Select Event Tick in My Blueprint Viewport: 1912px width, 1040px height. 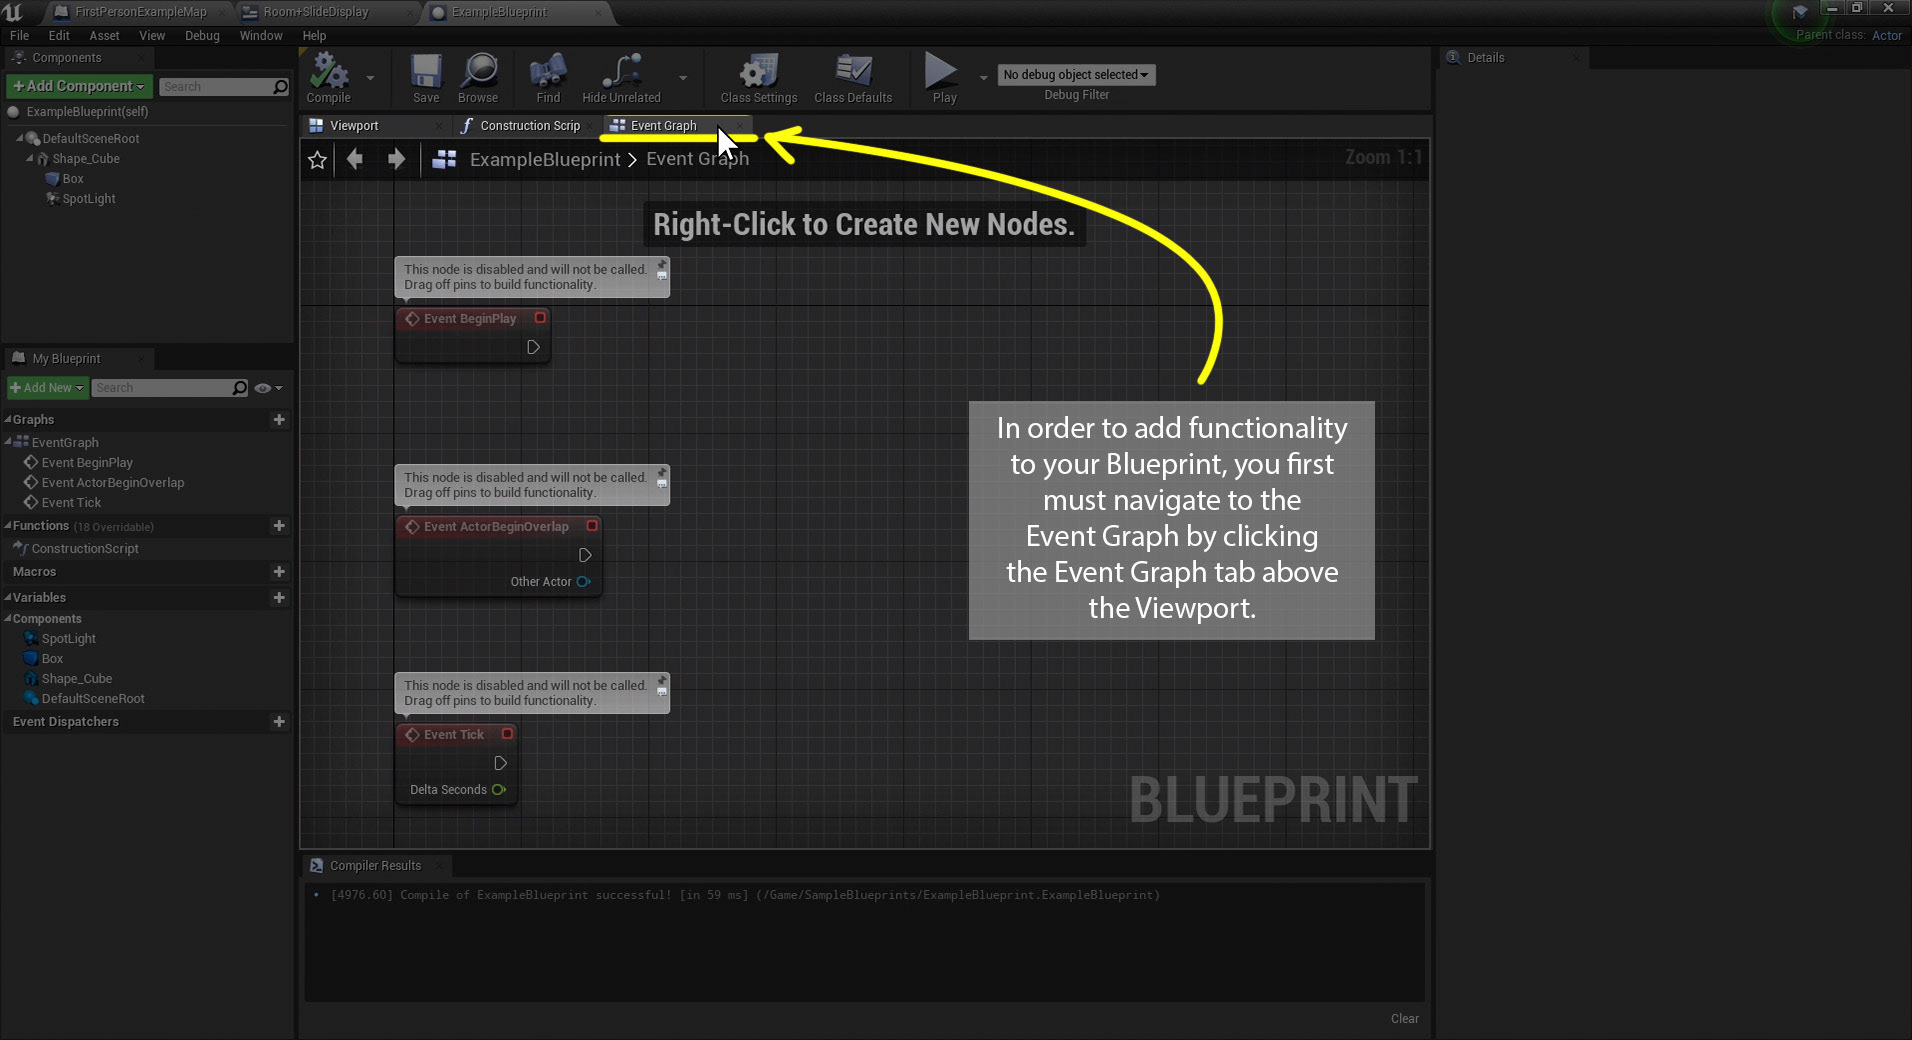(71, 503)
